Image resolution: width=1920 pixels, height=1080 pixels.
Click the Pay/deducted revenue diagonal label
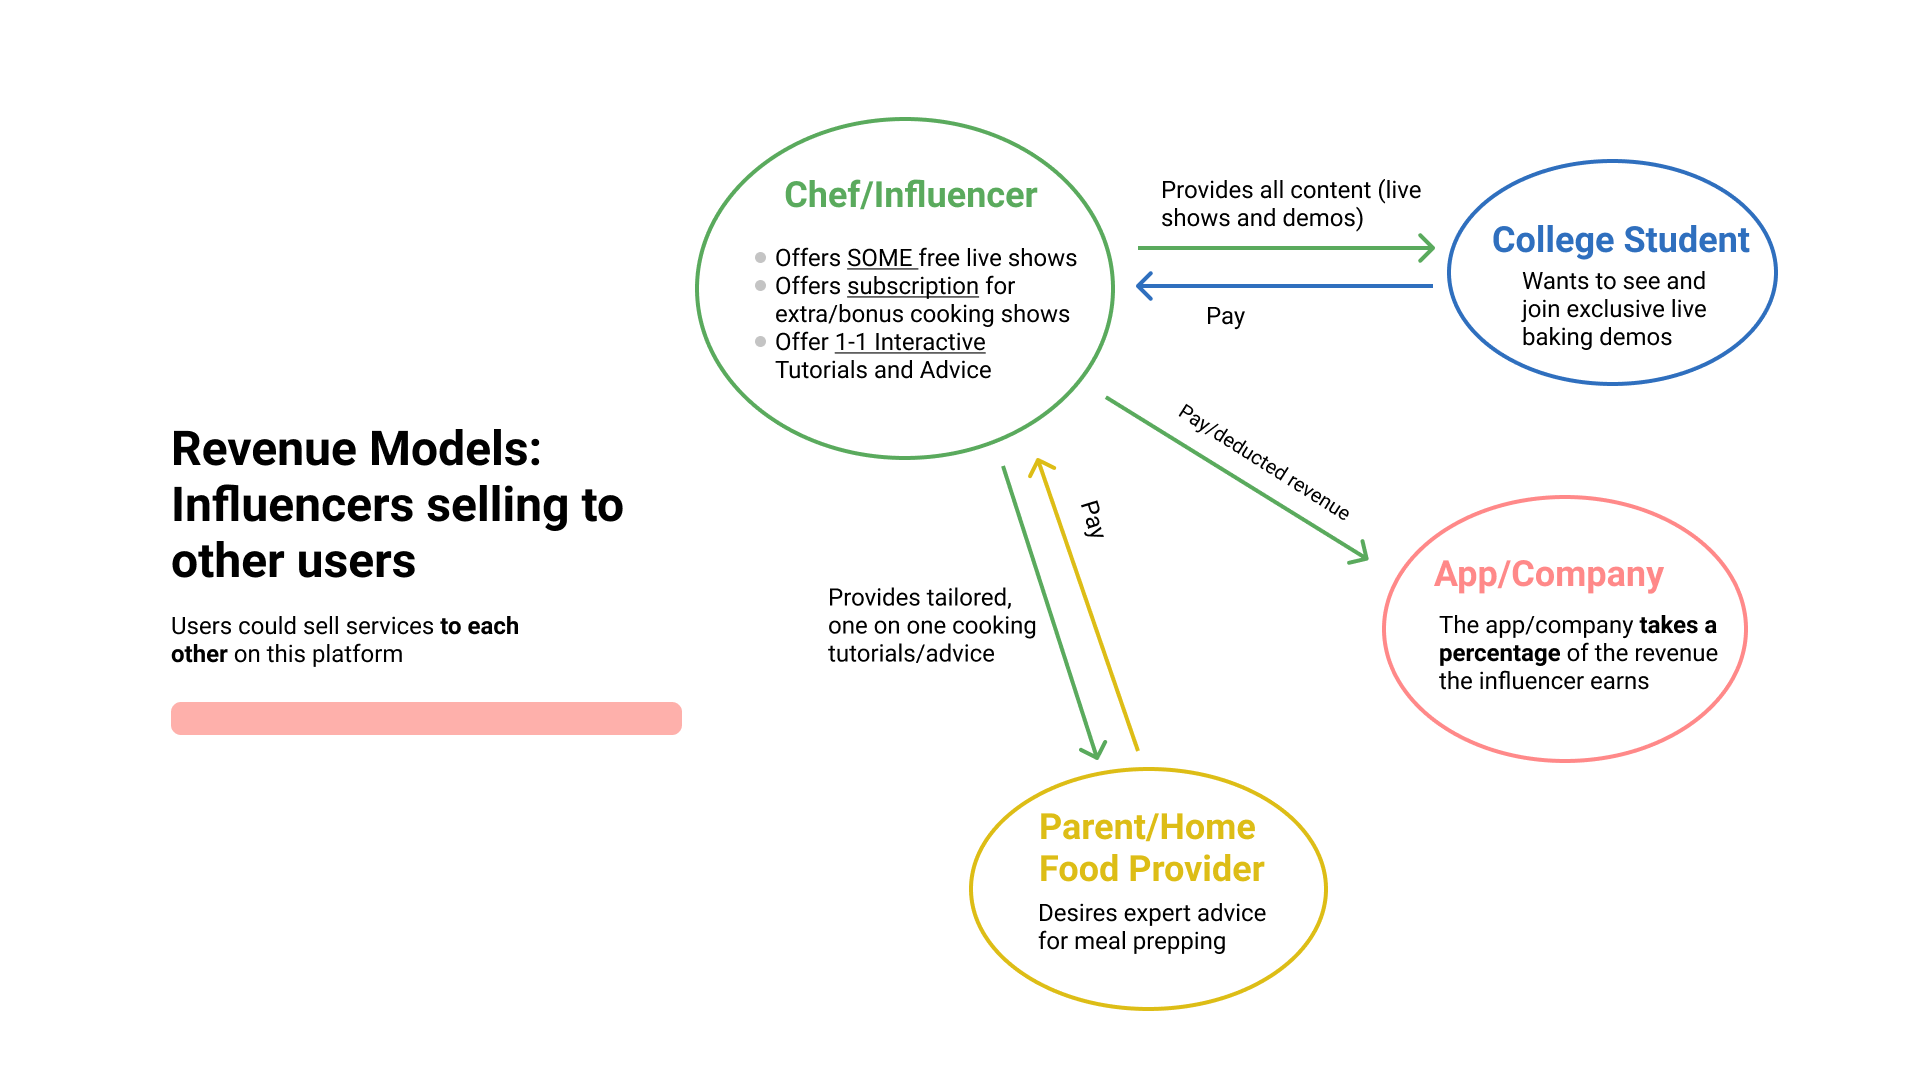tap(1265, 462)
